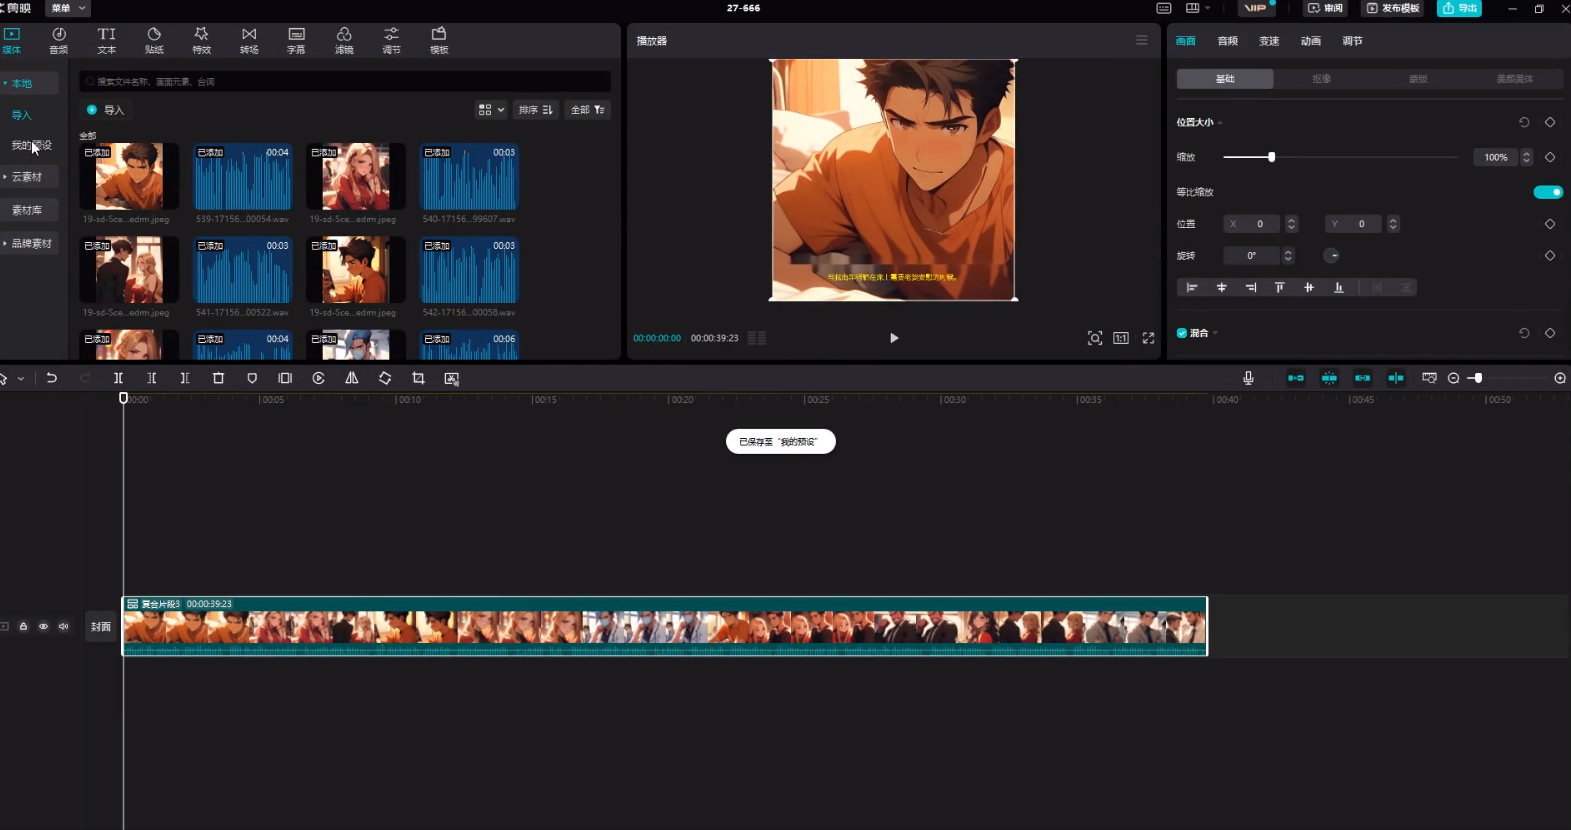Viewport: 1571px width, 830px height.
Task: Open the 全部 filter dropdown
Action: pos(587,110)
